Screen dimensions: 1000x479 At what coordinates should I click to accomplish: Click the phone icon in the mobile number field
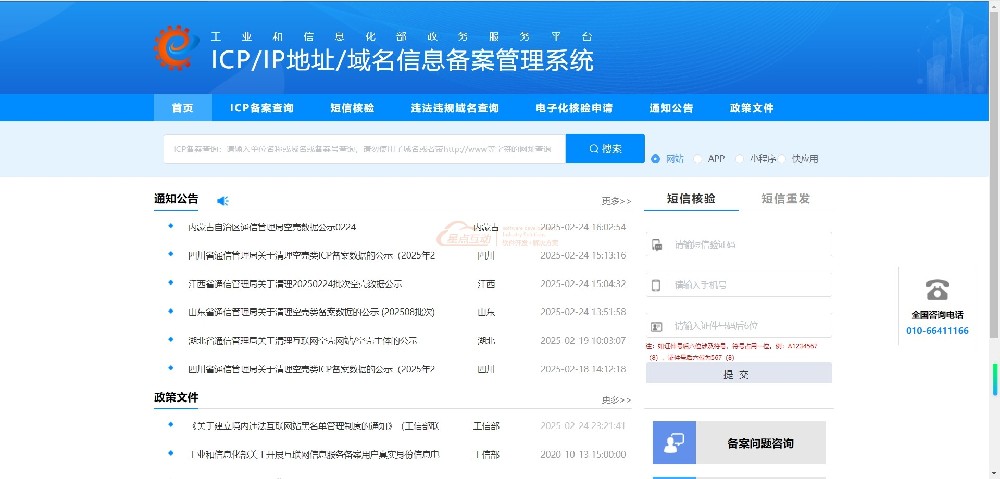(656, 285)
